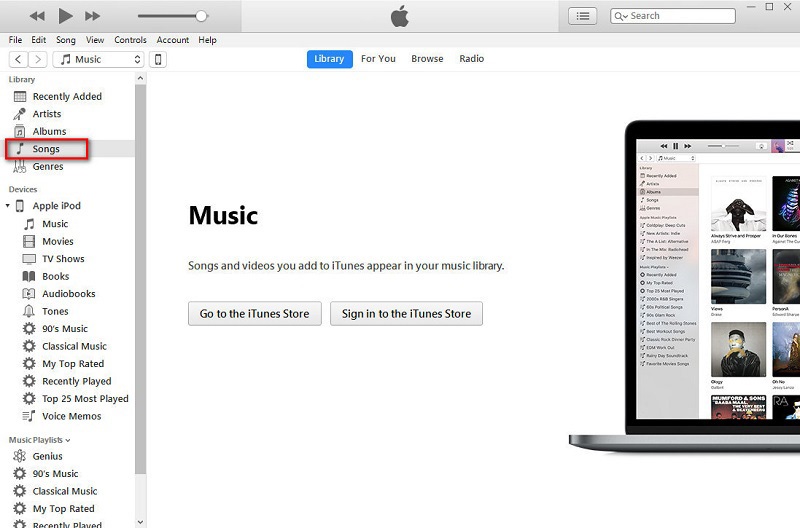This screenshot has height=528, width=800.
Task: Click sidebar scrollbar up arrow
Action: click(140, 78)
